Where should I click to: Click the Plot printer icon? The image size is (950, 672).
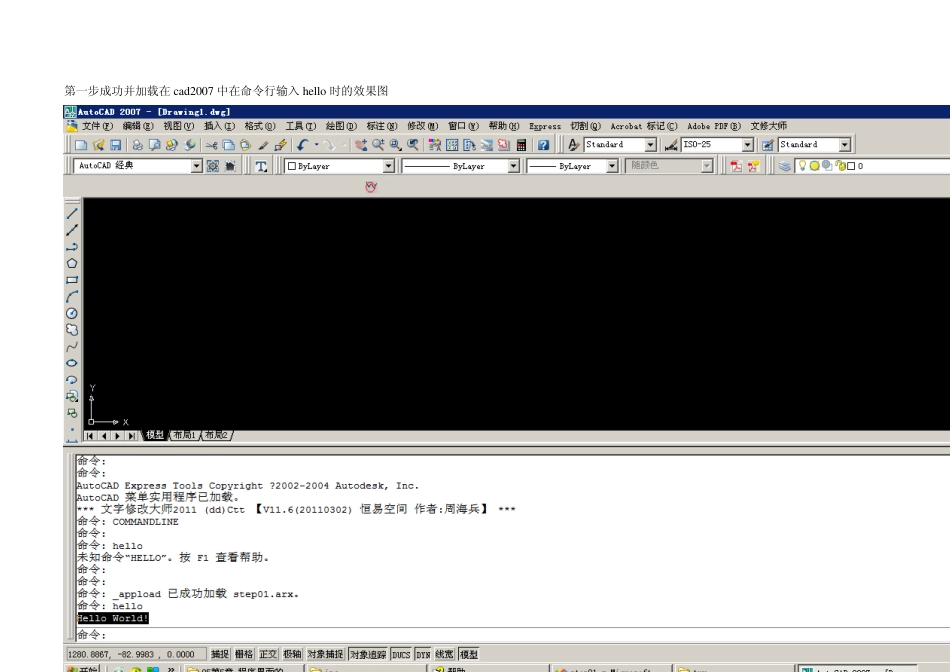tap(138, 145)
